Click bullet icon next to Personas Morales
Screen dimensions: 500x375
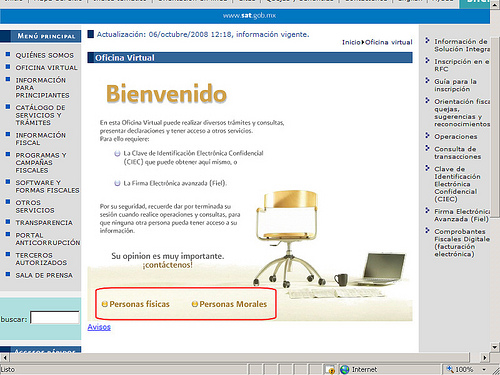(195, 304)
